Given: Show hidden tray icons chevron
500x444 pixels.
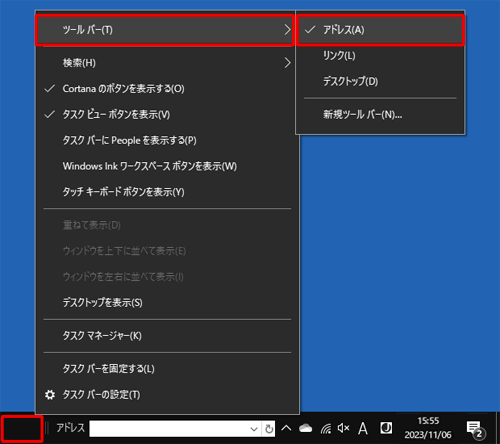Looking at the screenshot, I should pyautogui.click(x=286, y=428).
